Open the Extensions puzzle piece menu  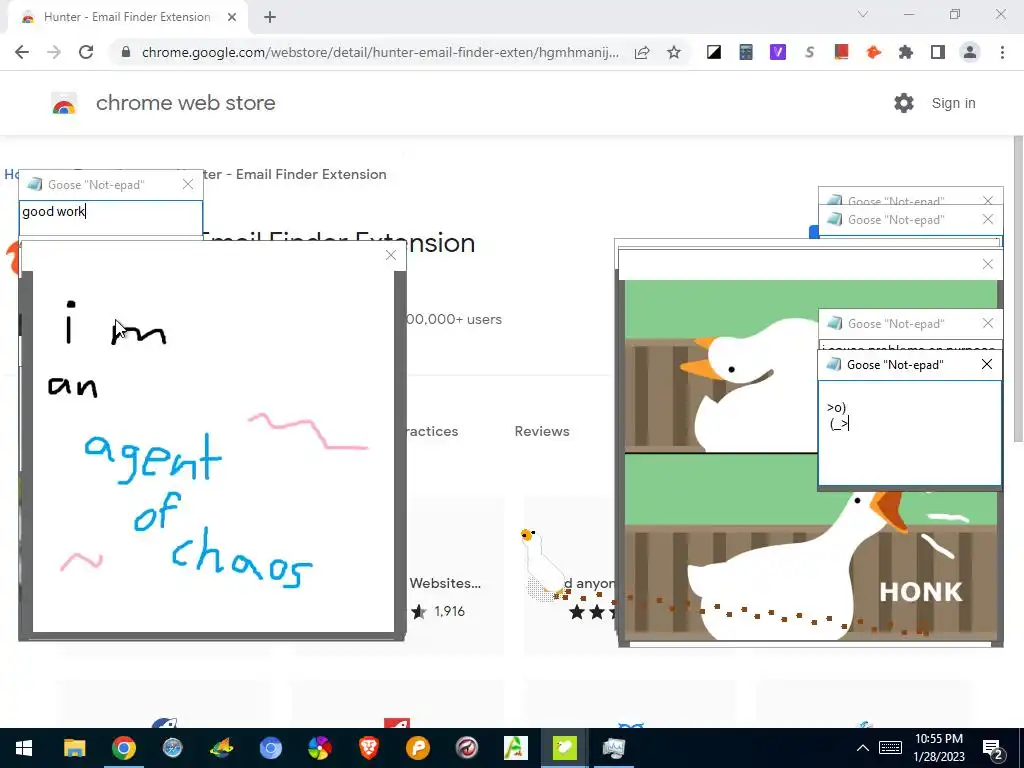[905, 52]
